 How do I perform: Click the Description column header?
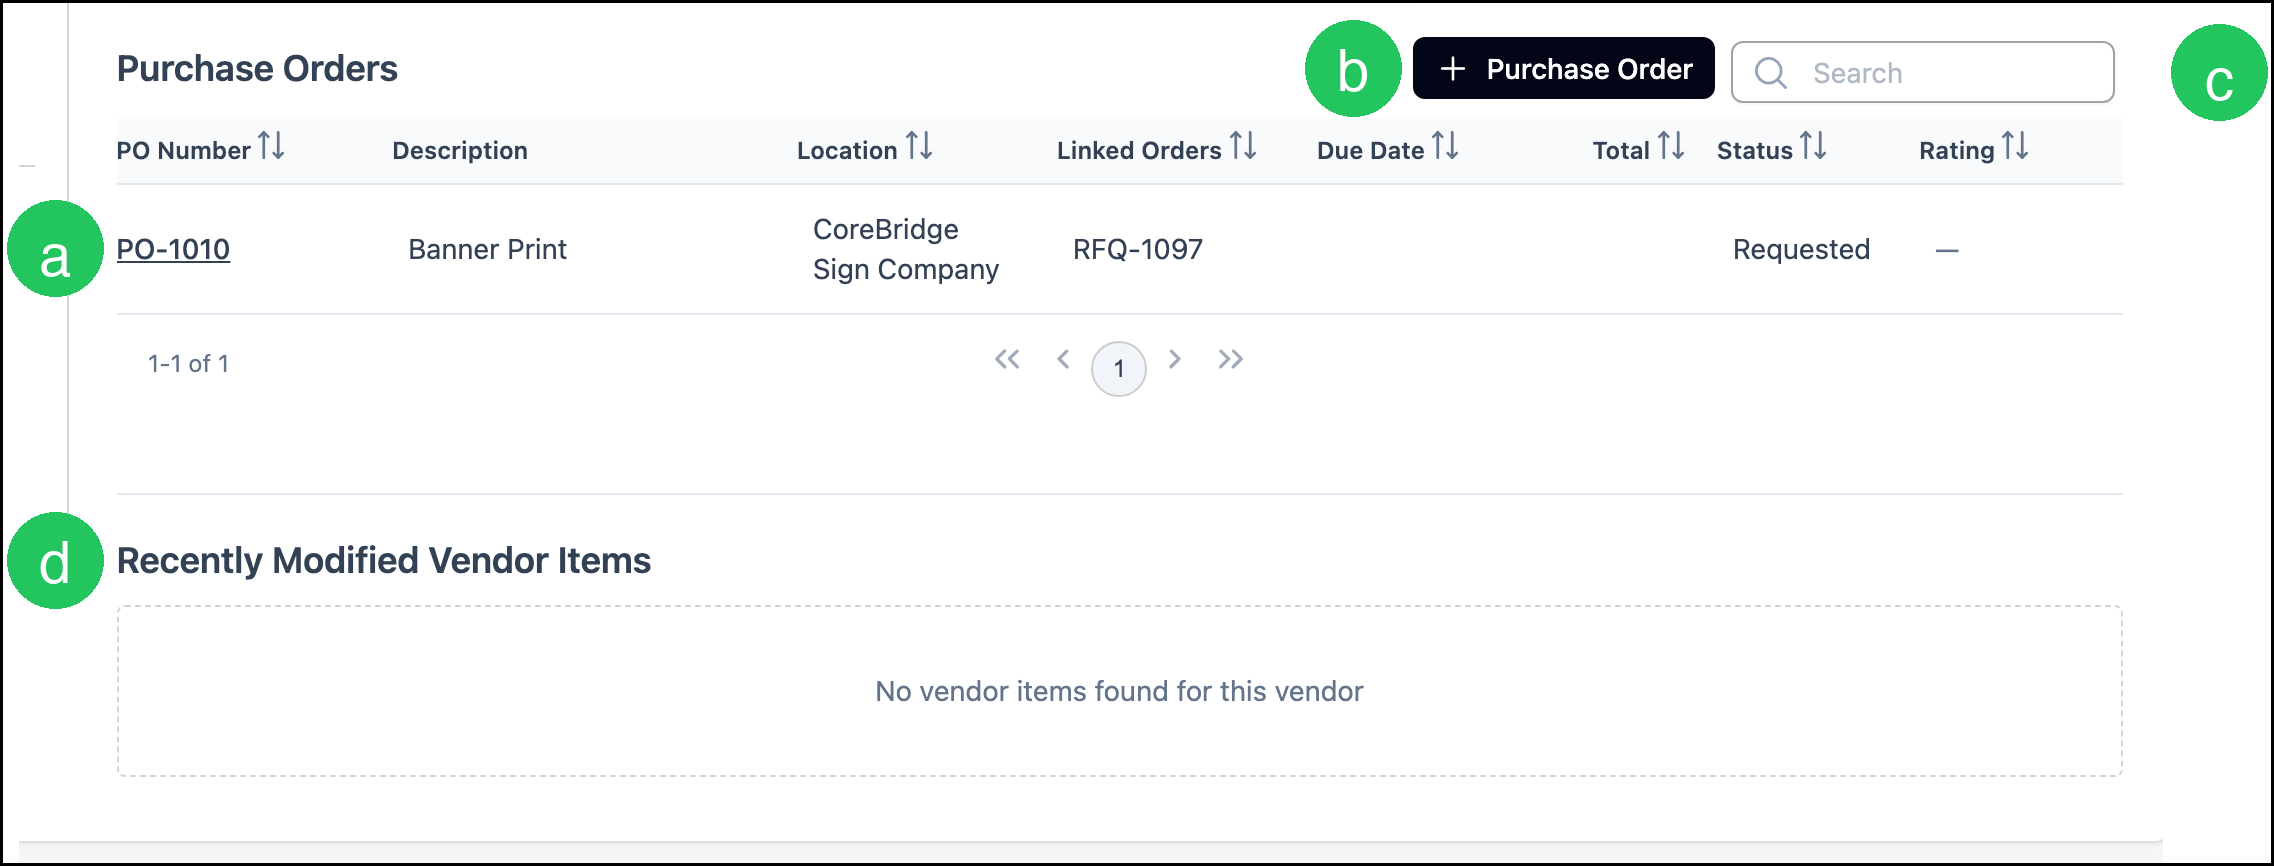coord(460,150)
